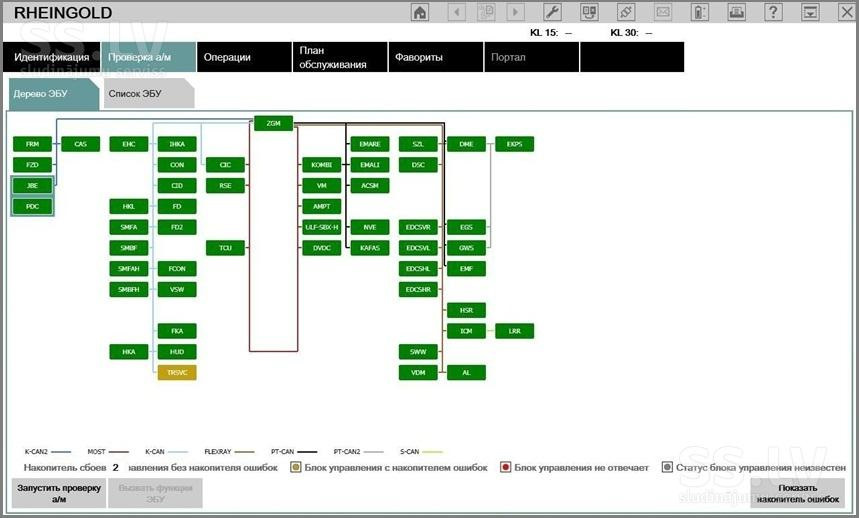Select the JBE control unit node
This screenshot has width=859, height=518.
pyautogui.click(x=32, y=186)
